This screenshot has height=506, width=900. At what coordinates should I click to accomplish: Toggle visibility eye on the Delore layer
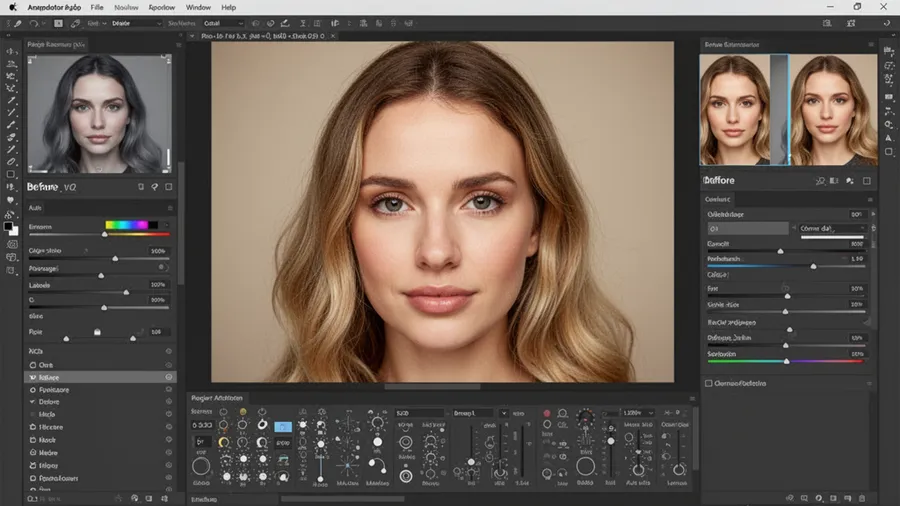click(x=169, y=402)
